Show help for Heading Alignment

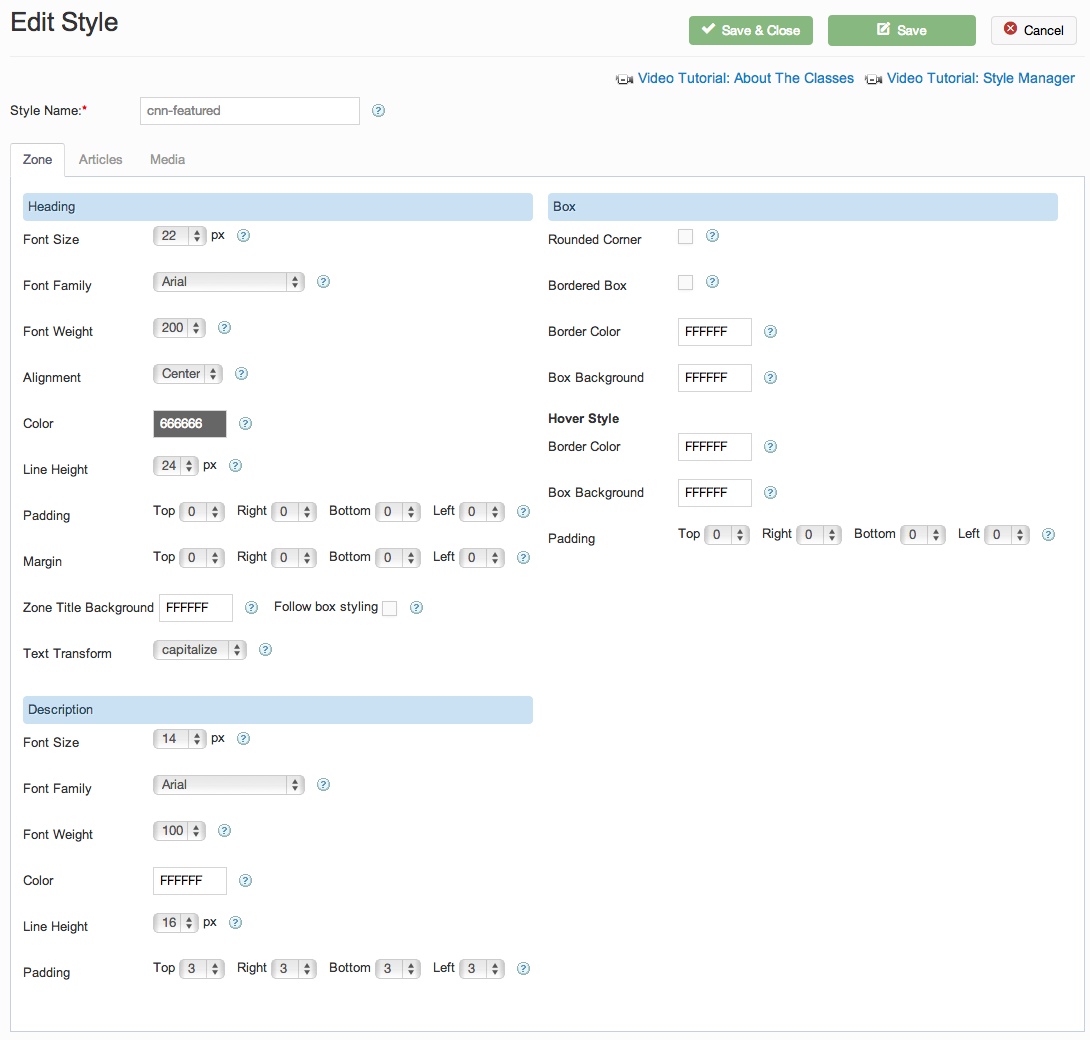(241, 373)
